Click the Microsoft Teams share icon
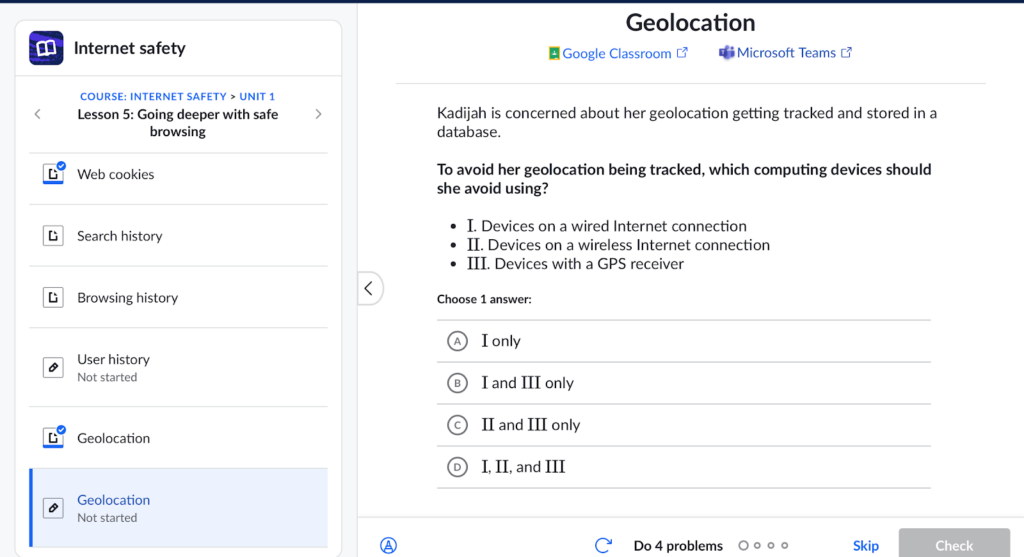 pos(727,53)
